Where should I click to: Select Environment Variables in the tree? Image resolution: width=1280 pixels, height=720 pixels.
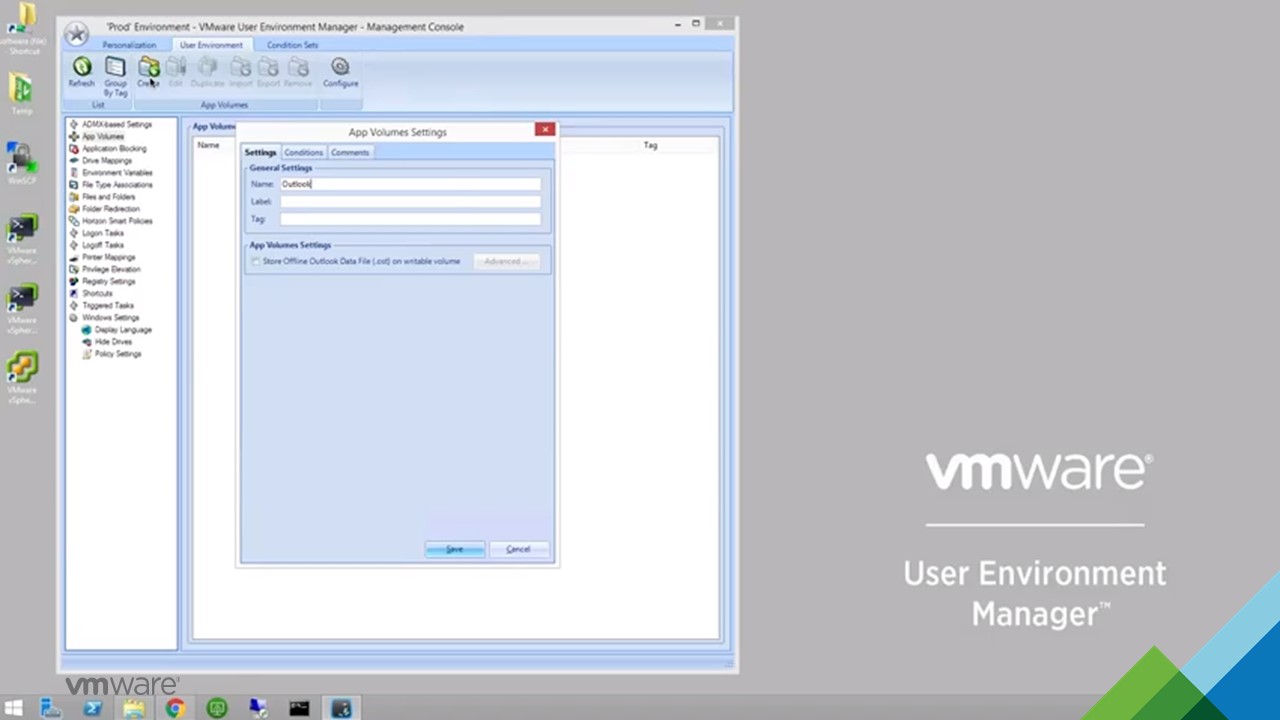(x=117, y=172)
